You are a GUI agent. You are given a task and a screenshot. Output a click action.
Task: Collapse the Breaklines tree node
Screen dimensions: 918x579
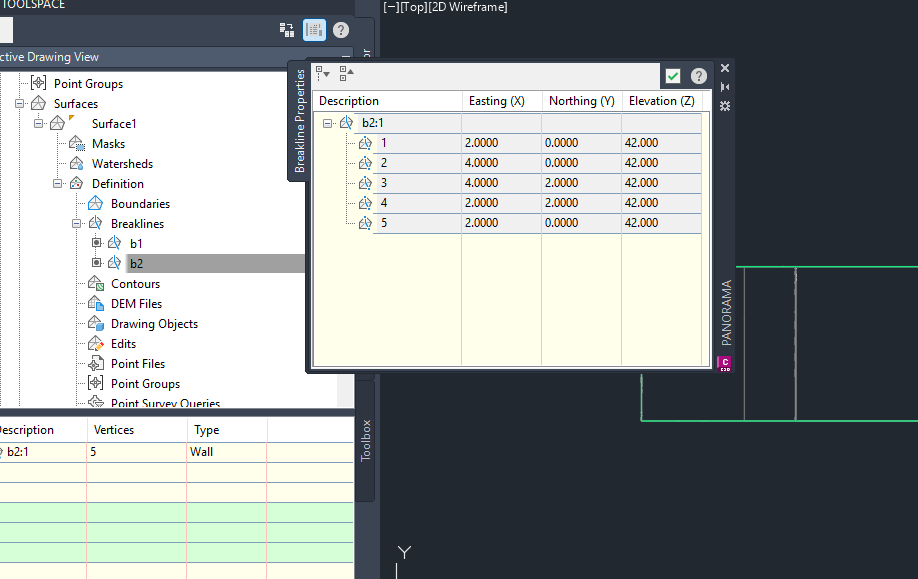coord(77,224)
